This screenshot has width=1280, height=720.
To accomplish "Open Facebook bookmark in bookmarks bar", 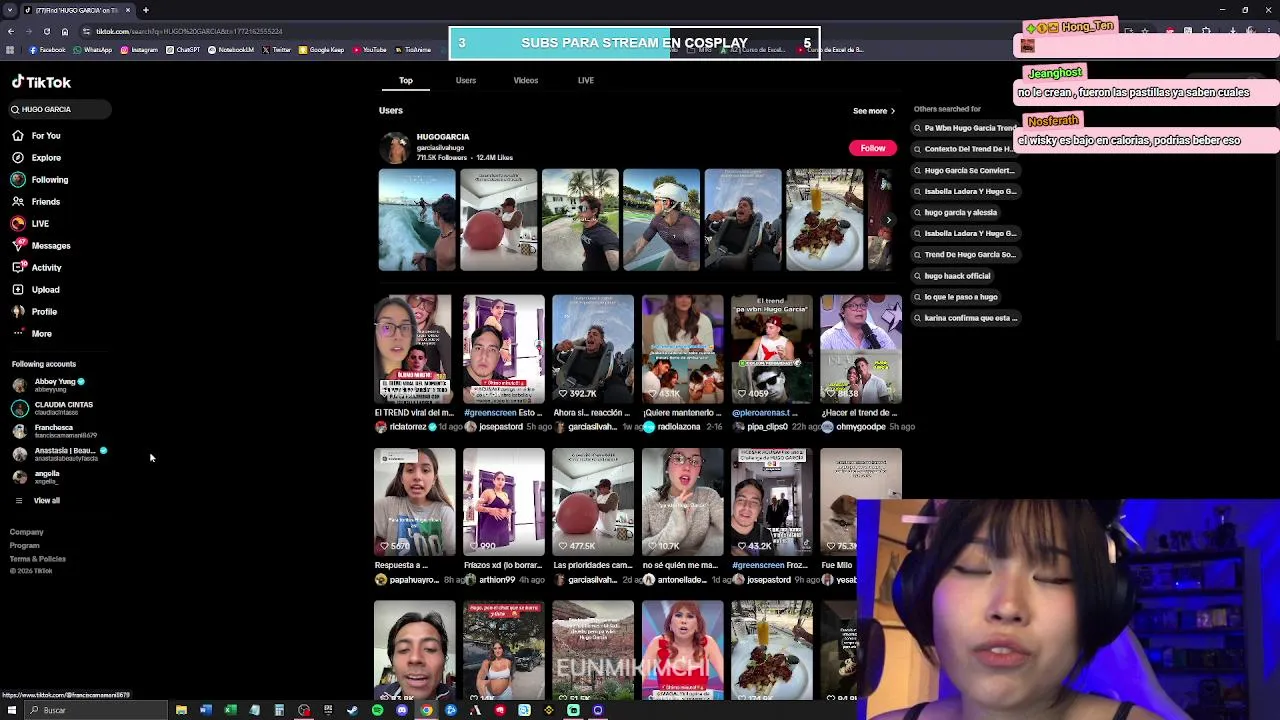I will (47, 49).
